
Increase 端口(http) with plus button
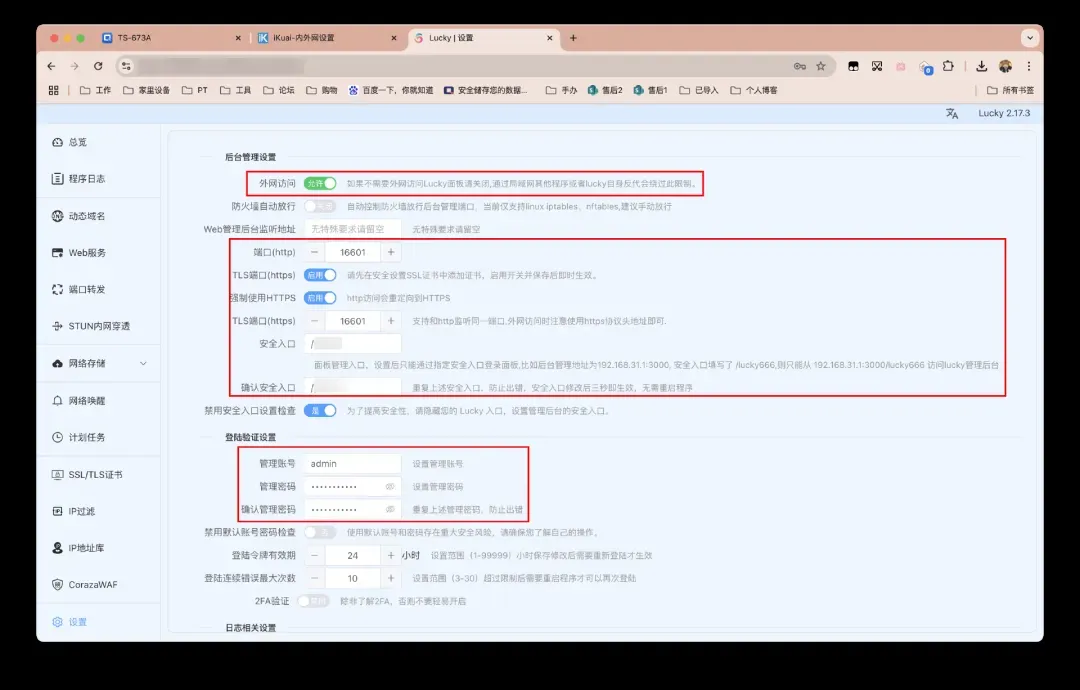391,253
